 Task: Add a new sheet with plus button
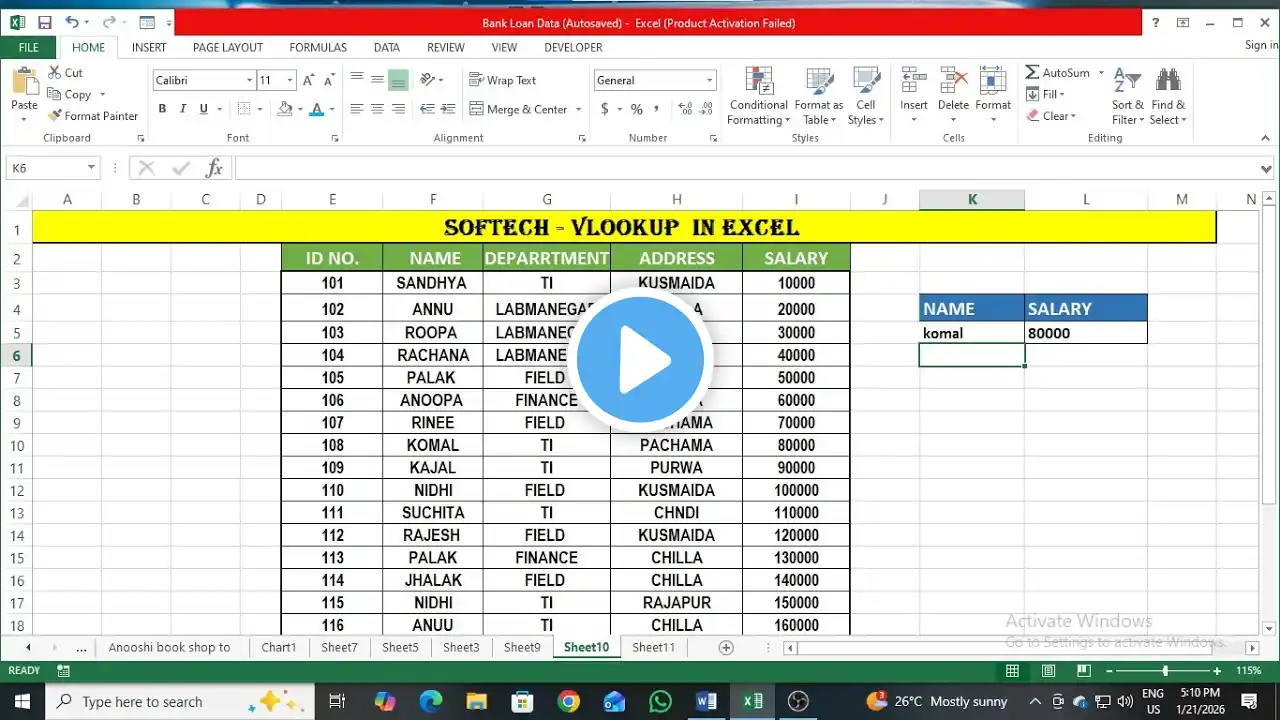[x=726, y=648]
